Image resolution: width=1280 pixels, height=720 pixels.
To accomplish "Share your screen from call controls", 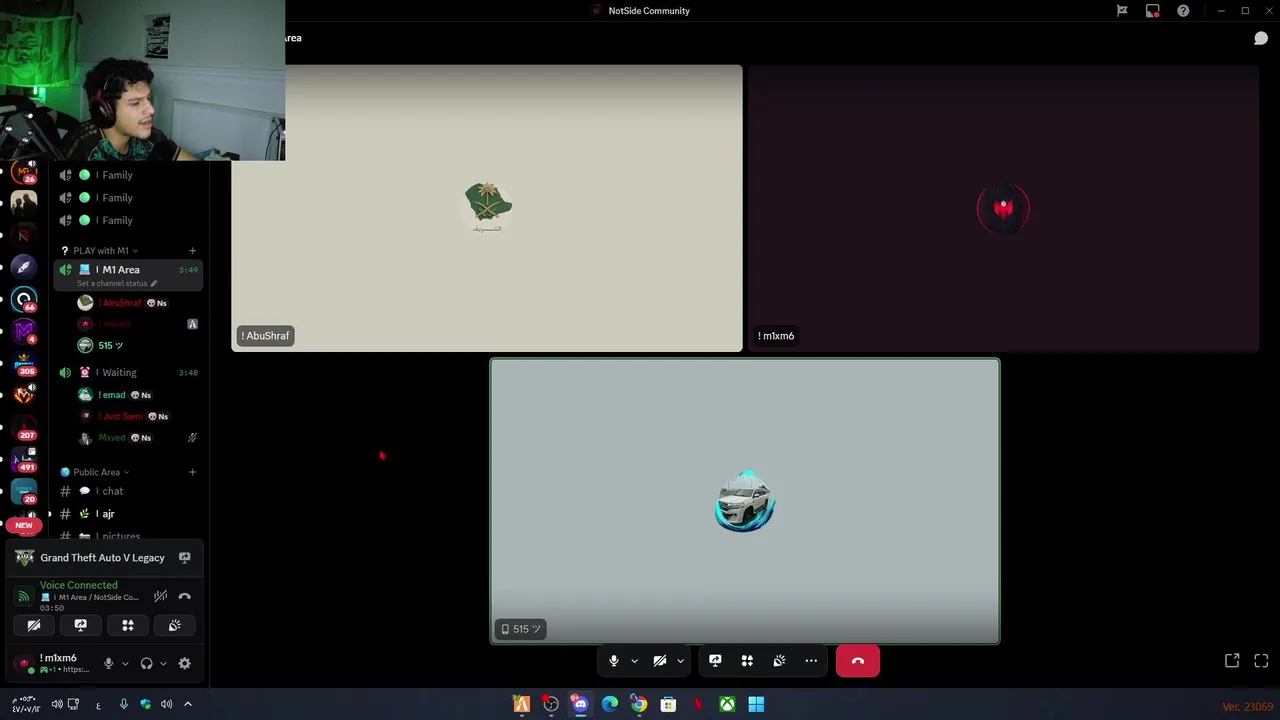I will point(715,661).
